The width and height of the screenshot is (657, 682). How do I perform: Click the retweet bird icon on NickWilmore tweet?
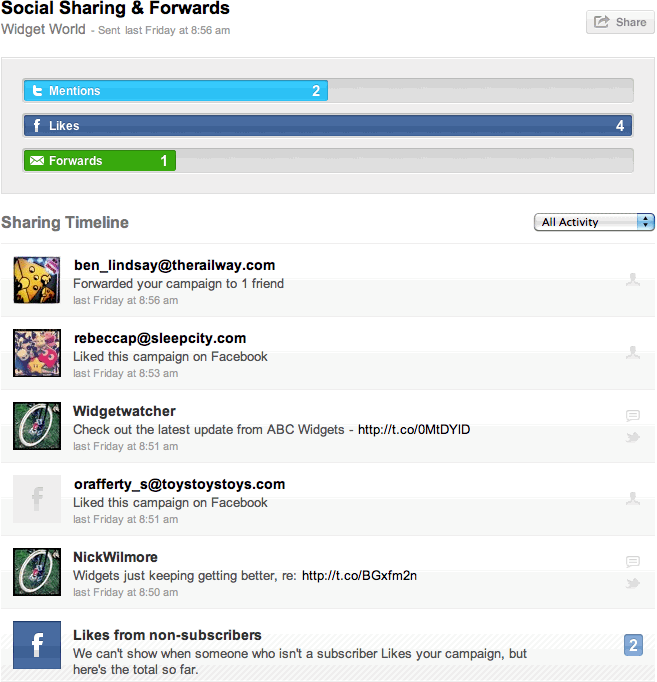[x=632, y=583]
